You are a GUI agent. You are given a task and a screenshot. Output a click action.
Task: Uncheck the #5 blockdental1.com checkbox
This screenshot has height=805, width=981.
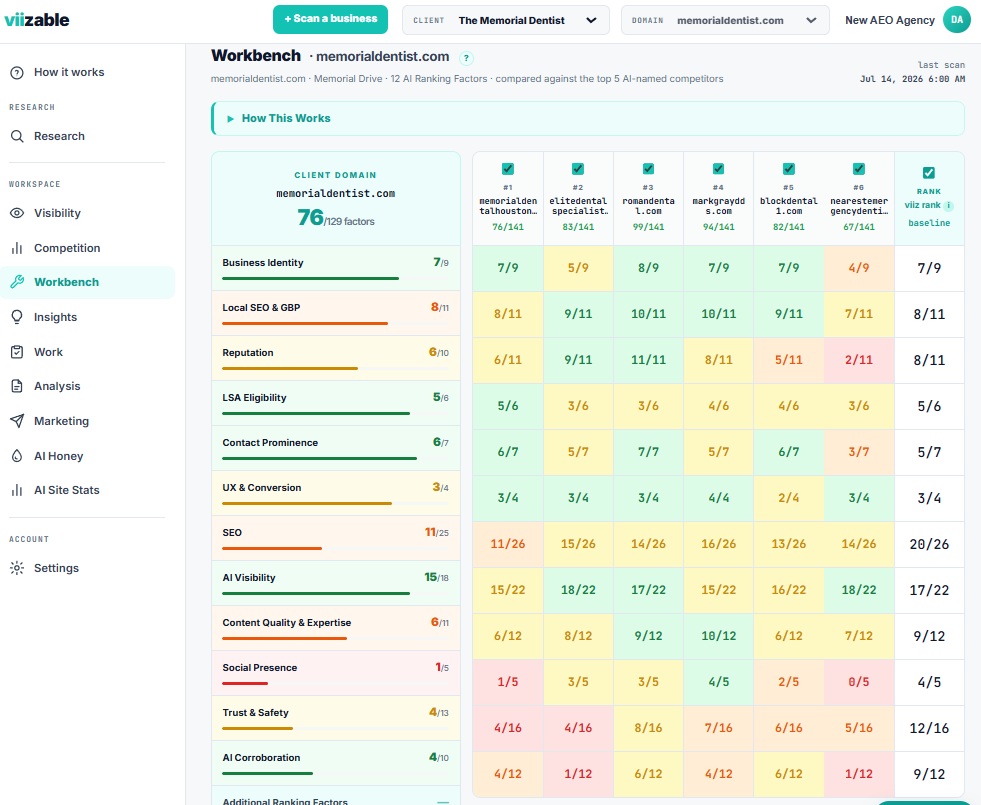(789, 169)
